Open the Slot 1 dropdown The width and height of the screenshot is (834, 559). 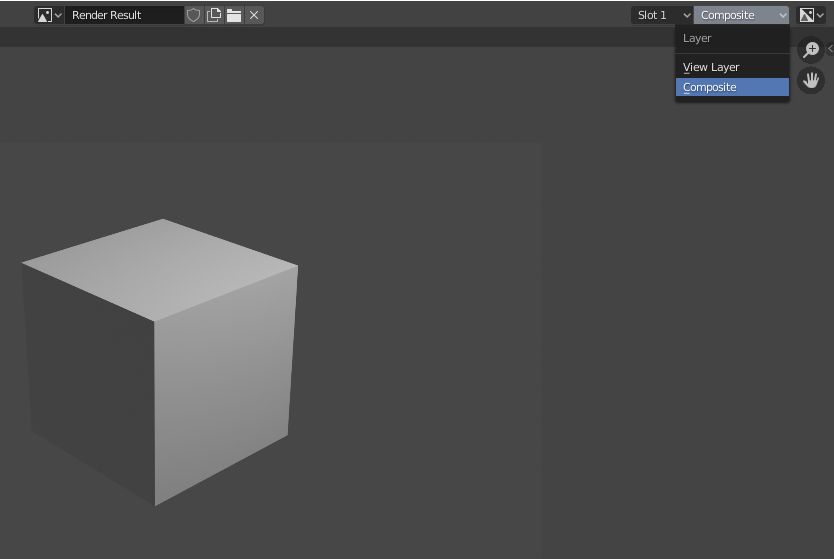tap(662, 15)
